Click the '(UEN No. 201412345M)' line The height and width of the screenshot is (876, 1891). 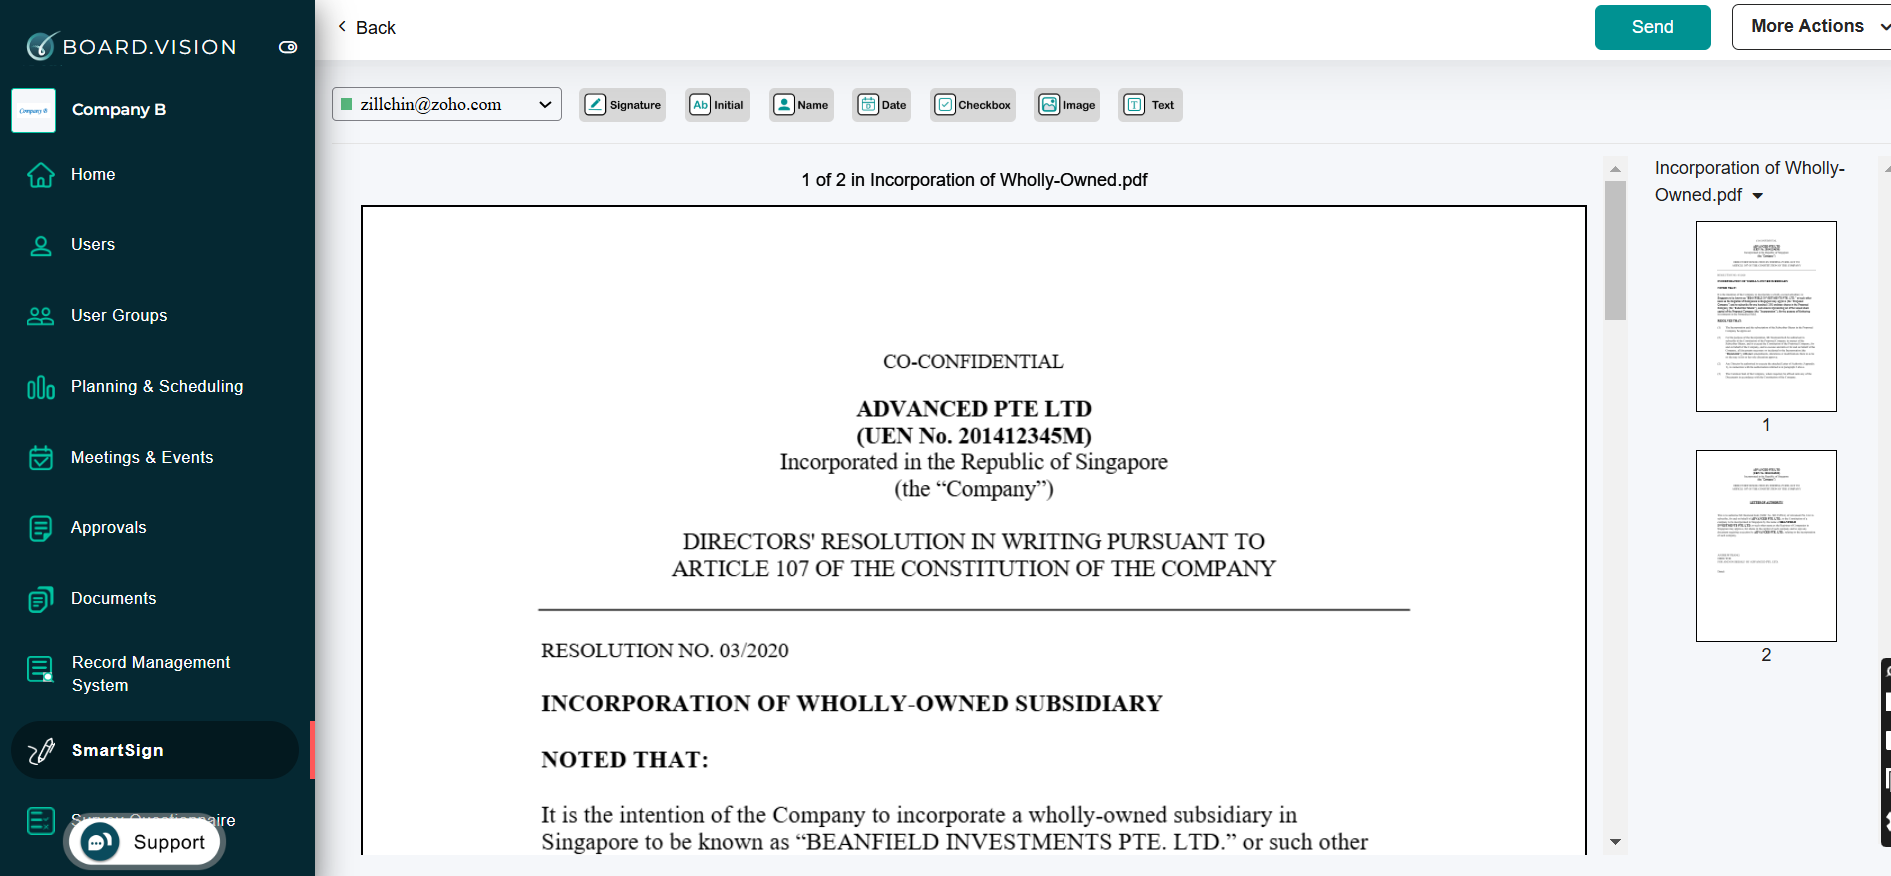coord(974,436)
